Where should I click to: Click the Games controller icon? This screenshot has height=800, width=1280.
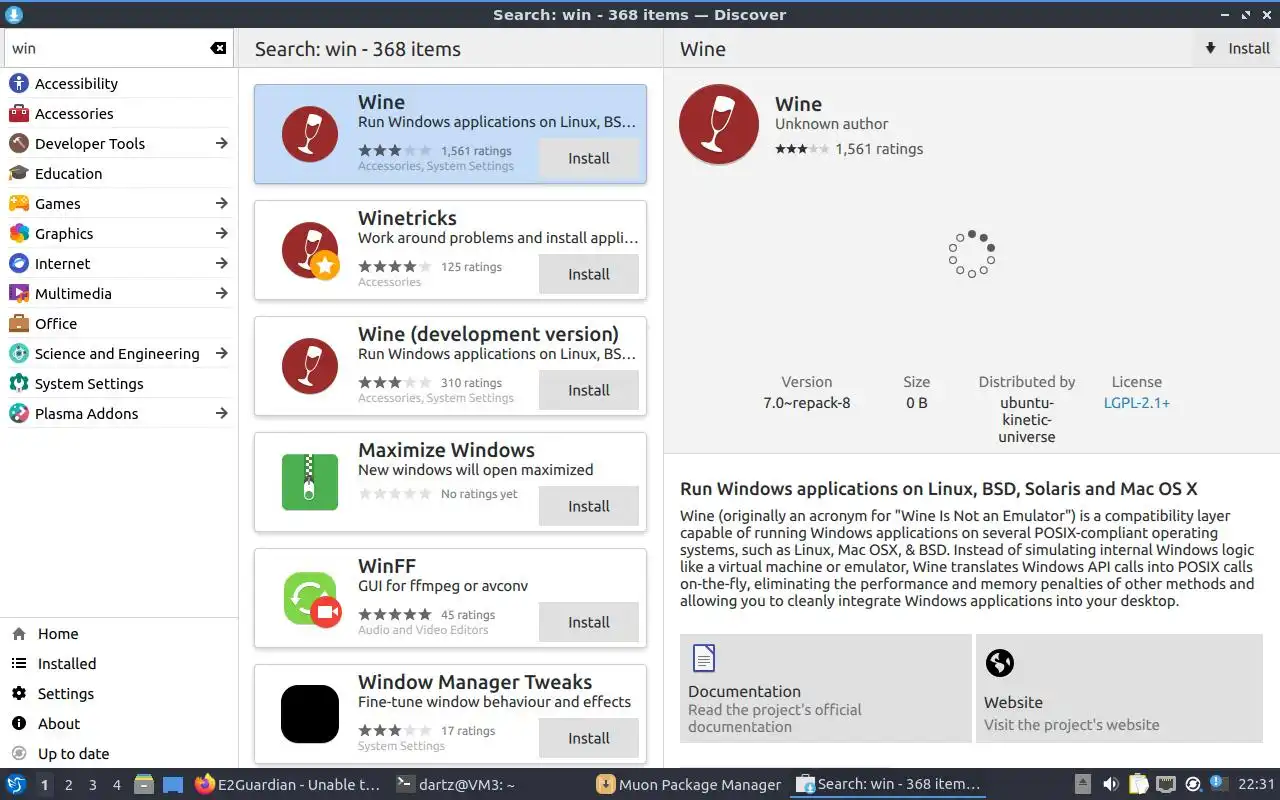[19, 204]
